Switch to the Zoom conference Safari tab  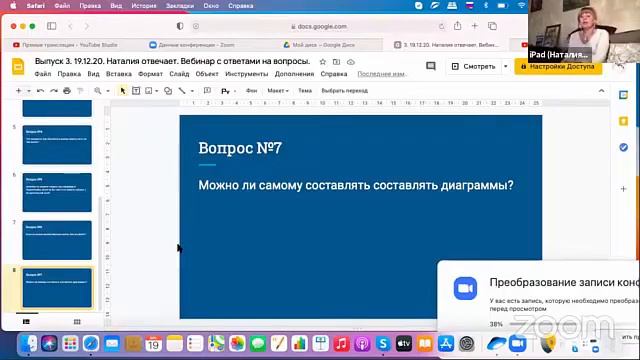pos(192,45)
